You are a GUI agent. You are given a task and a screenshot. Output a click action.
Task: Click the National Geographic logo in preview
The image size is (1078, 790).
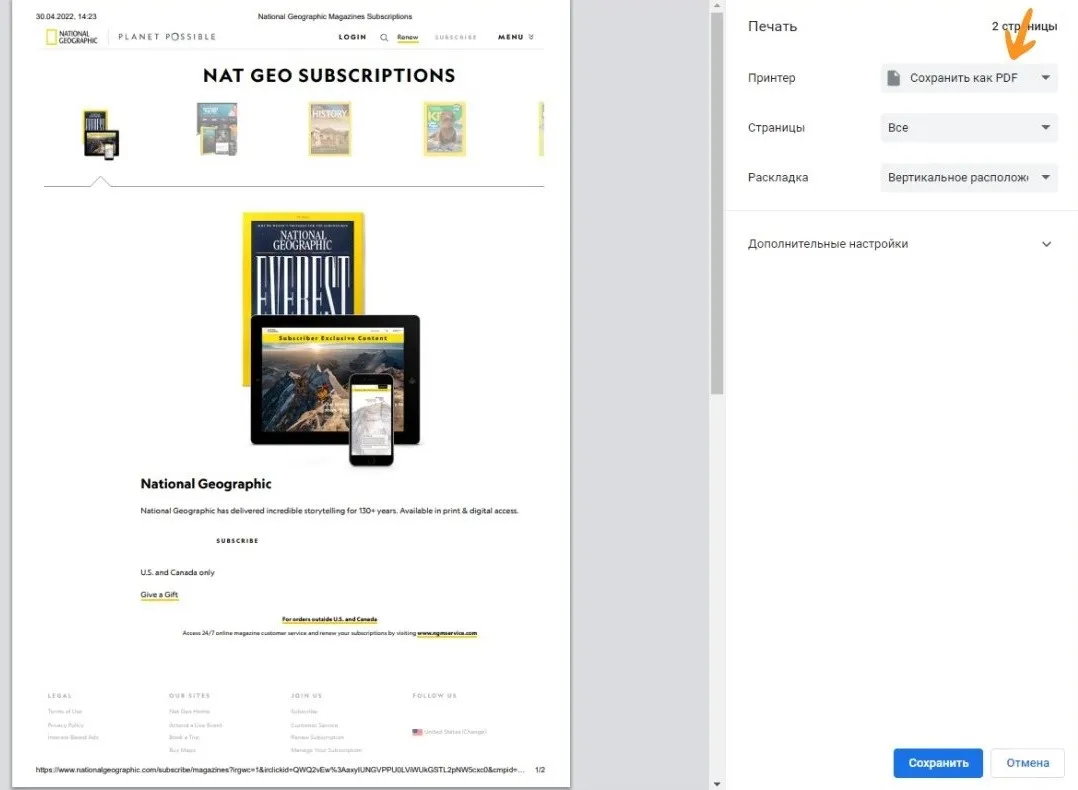click(72, 37)
